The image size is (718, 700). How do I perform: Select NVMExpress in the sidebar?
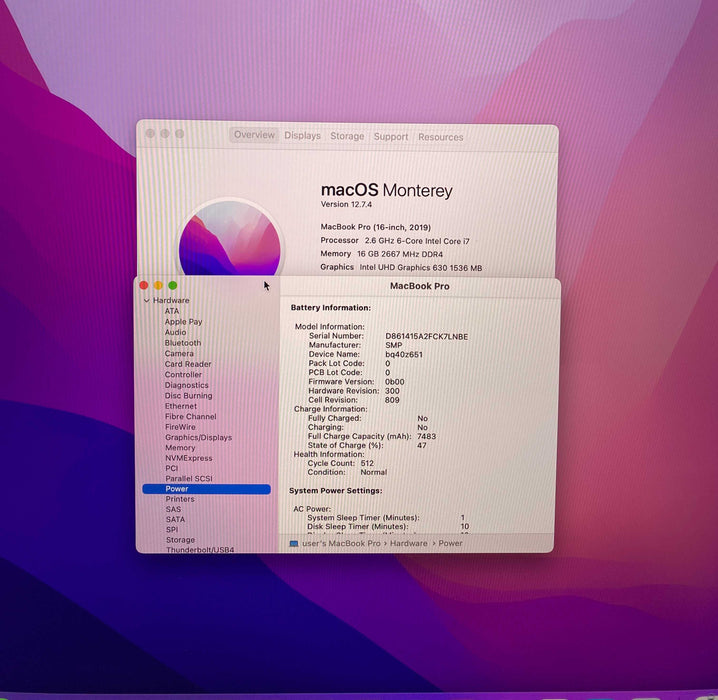tap(189, 458)
